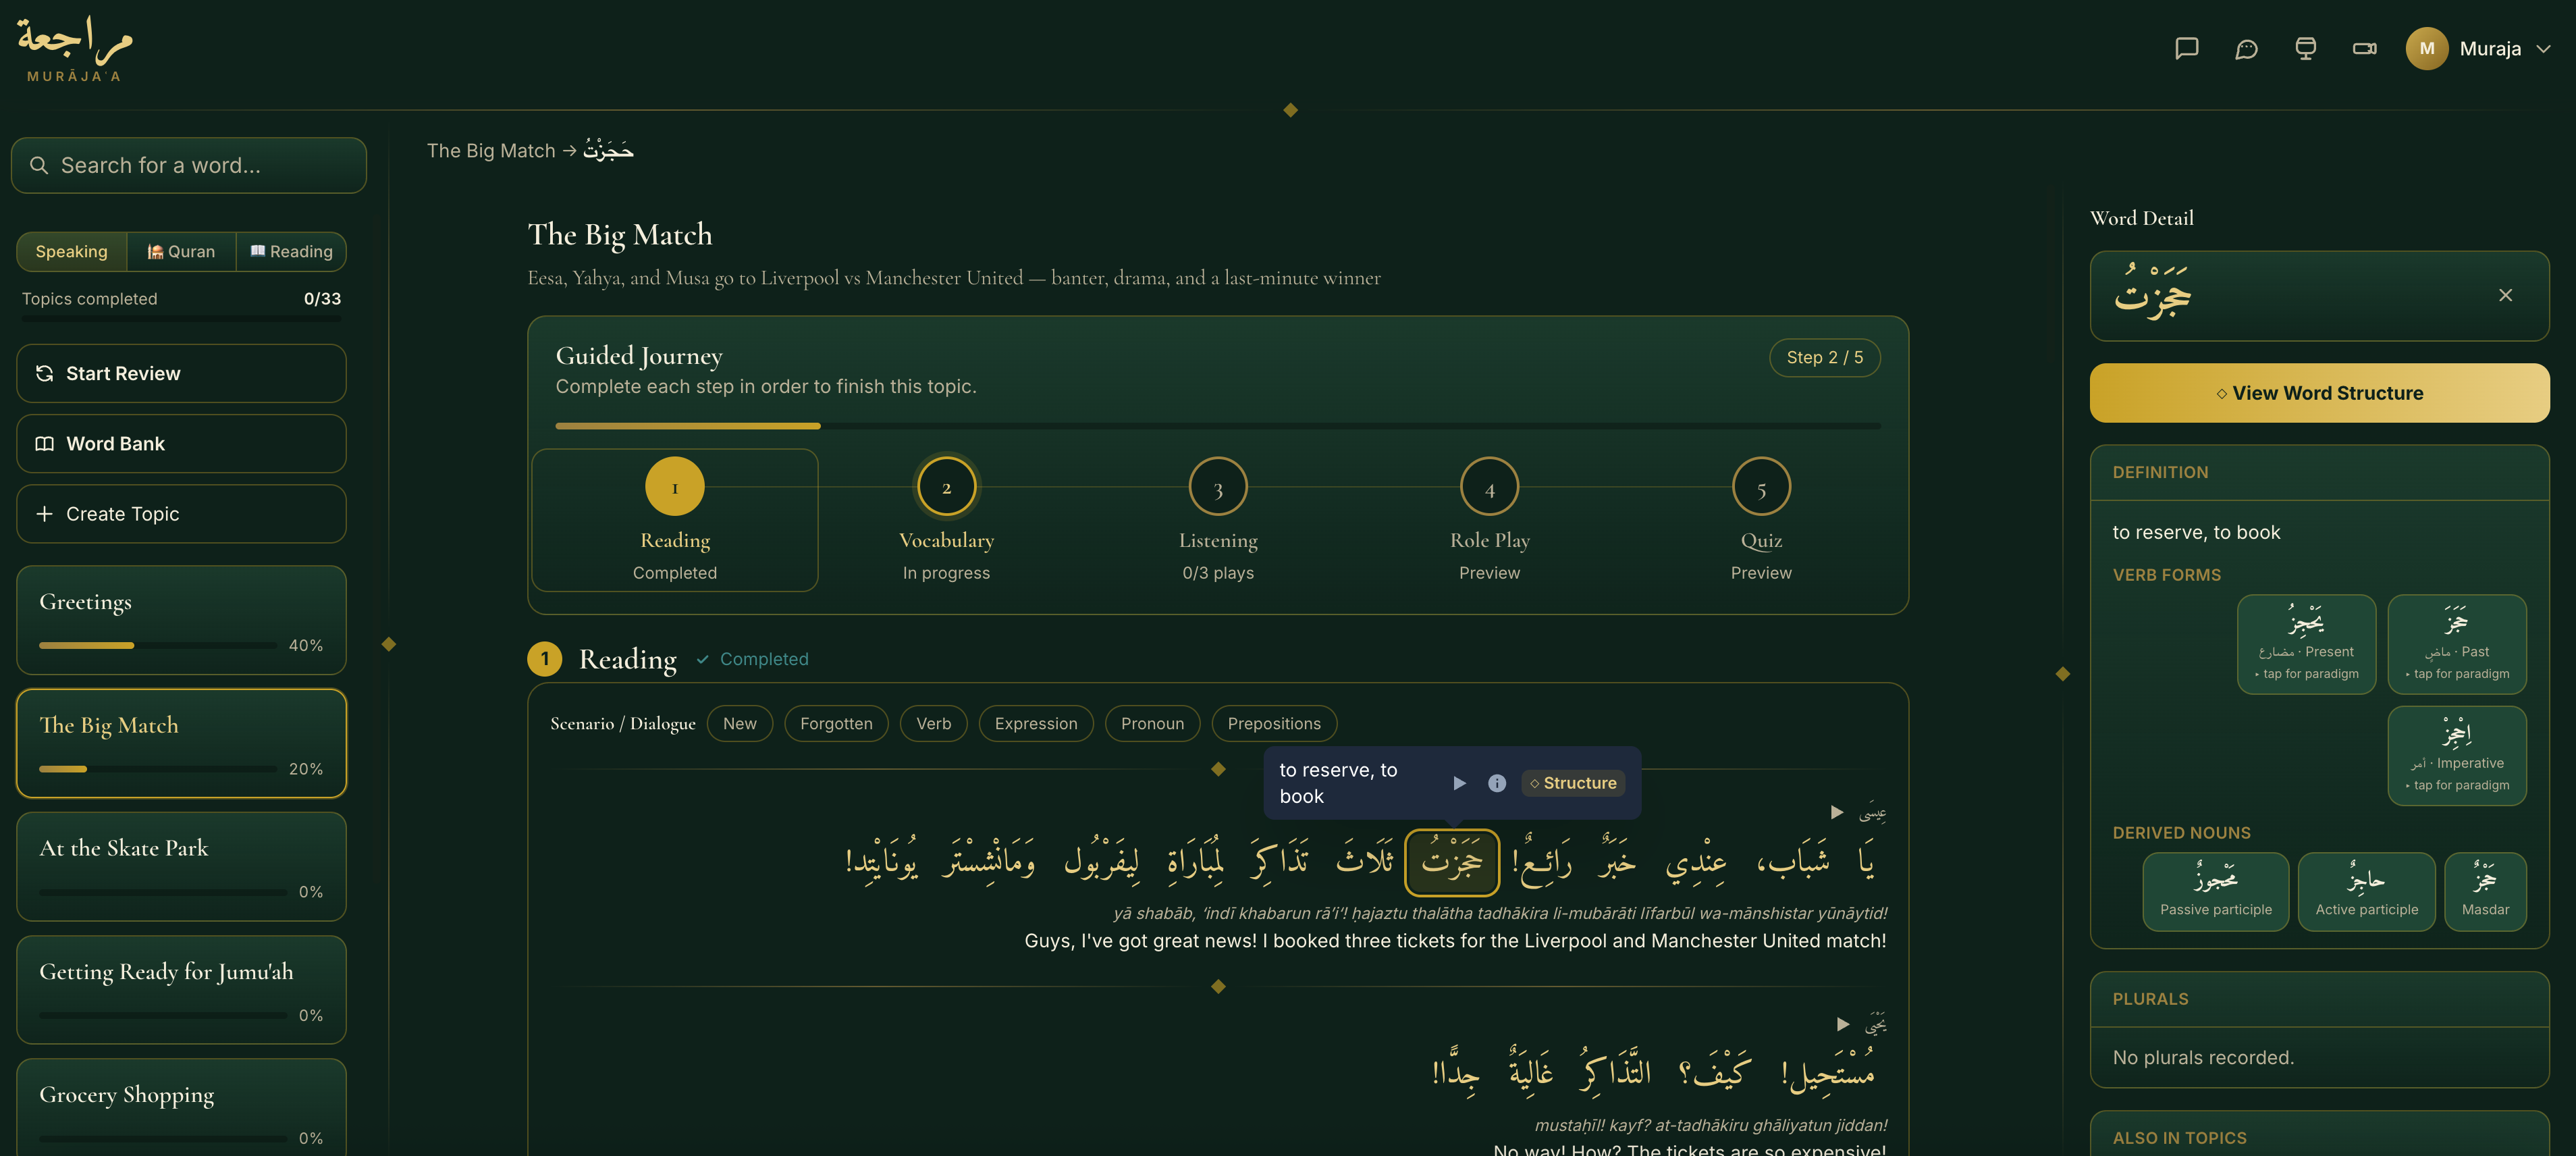This screenshot has height=1156, width=2576.
Task: Toggle the Forgotten word filter chip
Action: point(836,723)
